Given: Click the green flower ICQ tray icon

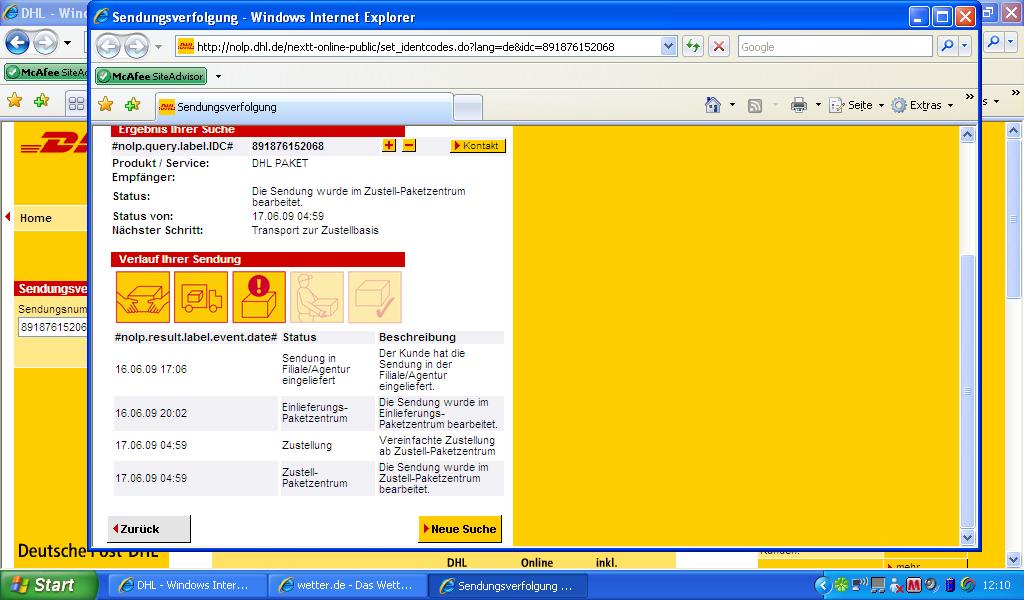Looking at the screenshot, I should click(x=841, y=585).
